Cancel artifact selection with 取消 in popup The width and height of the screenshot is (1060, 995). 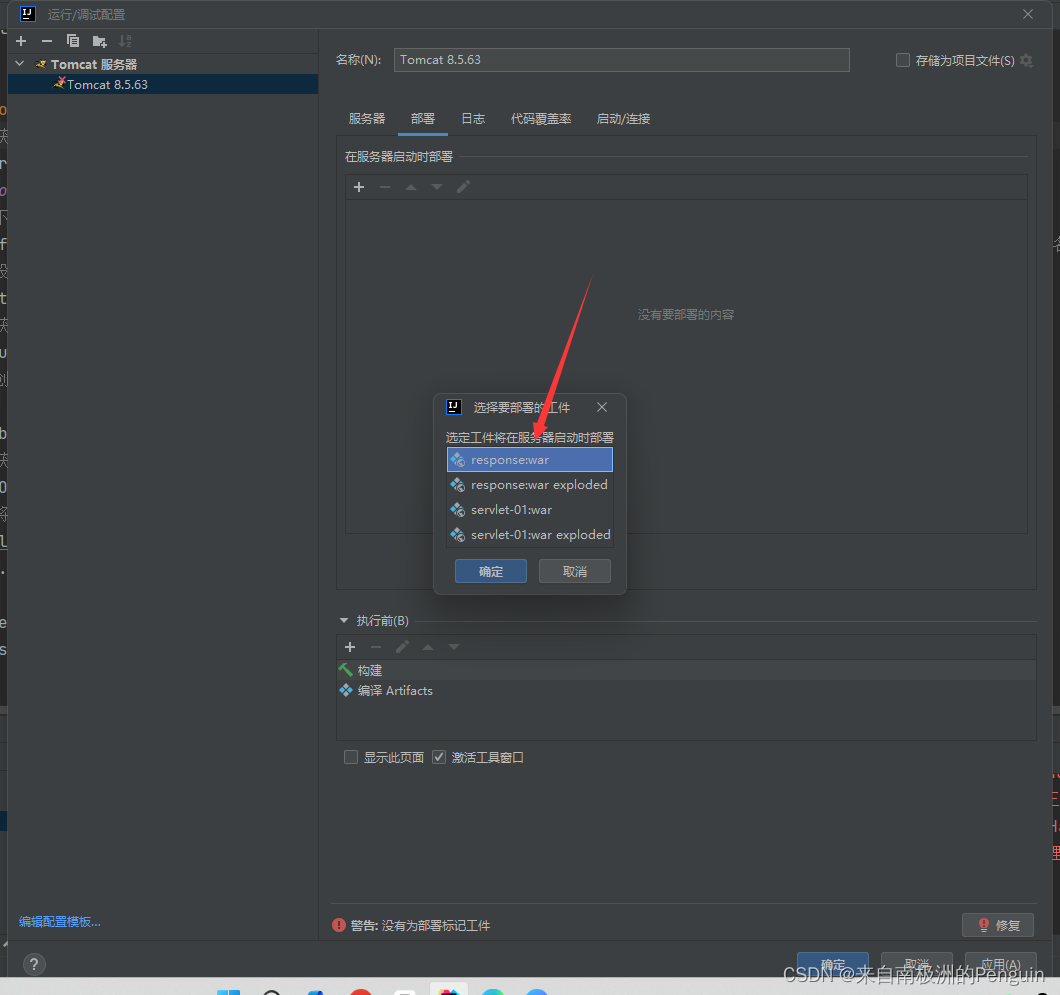pyautogui.click(x=575, y=571)
